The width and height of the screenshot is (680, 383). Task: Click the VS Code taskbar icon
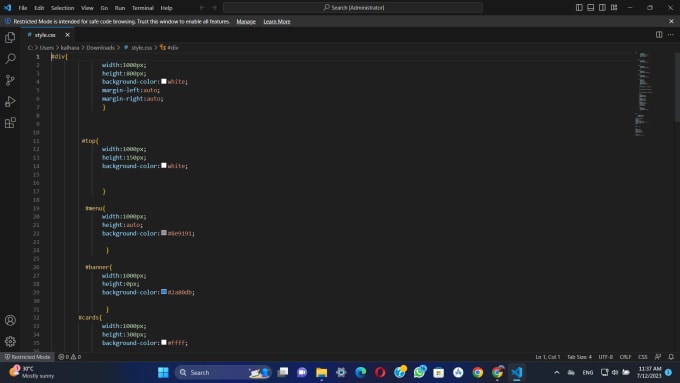click(x=517, y=372)
